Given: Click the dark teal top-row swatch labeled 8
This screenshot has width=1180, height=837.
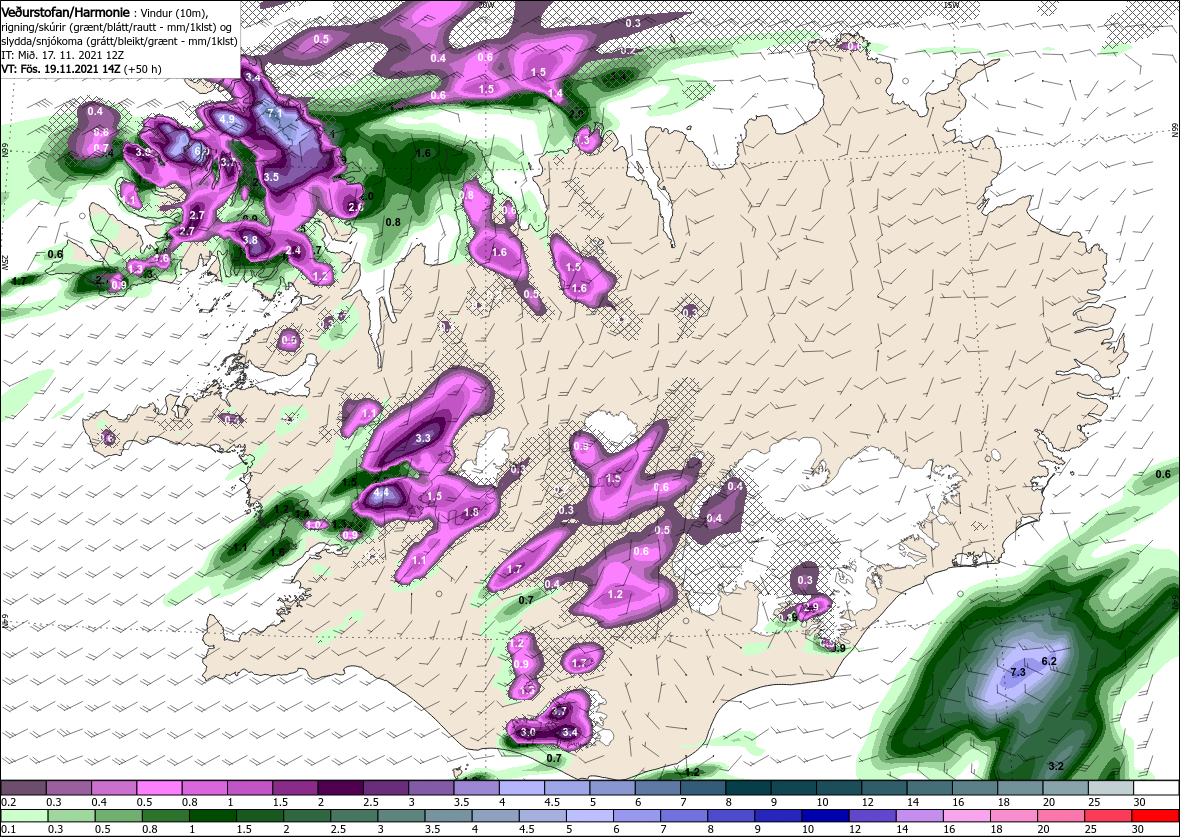Looking at the screenshot, I should click(x=748, y=788).
